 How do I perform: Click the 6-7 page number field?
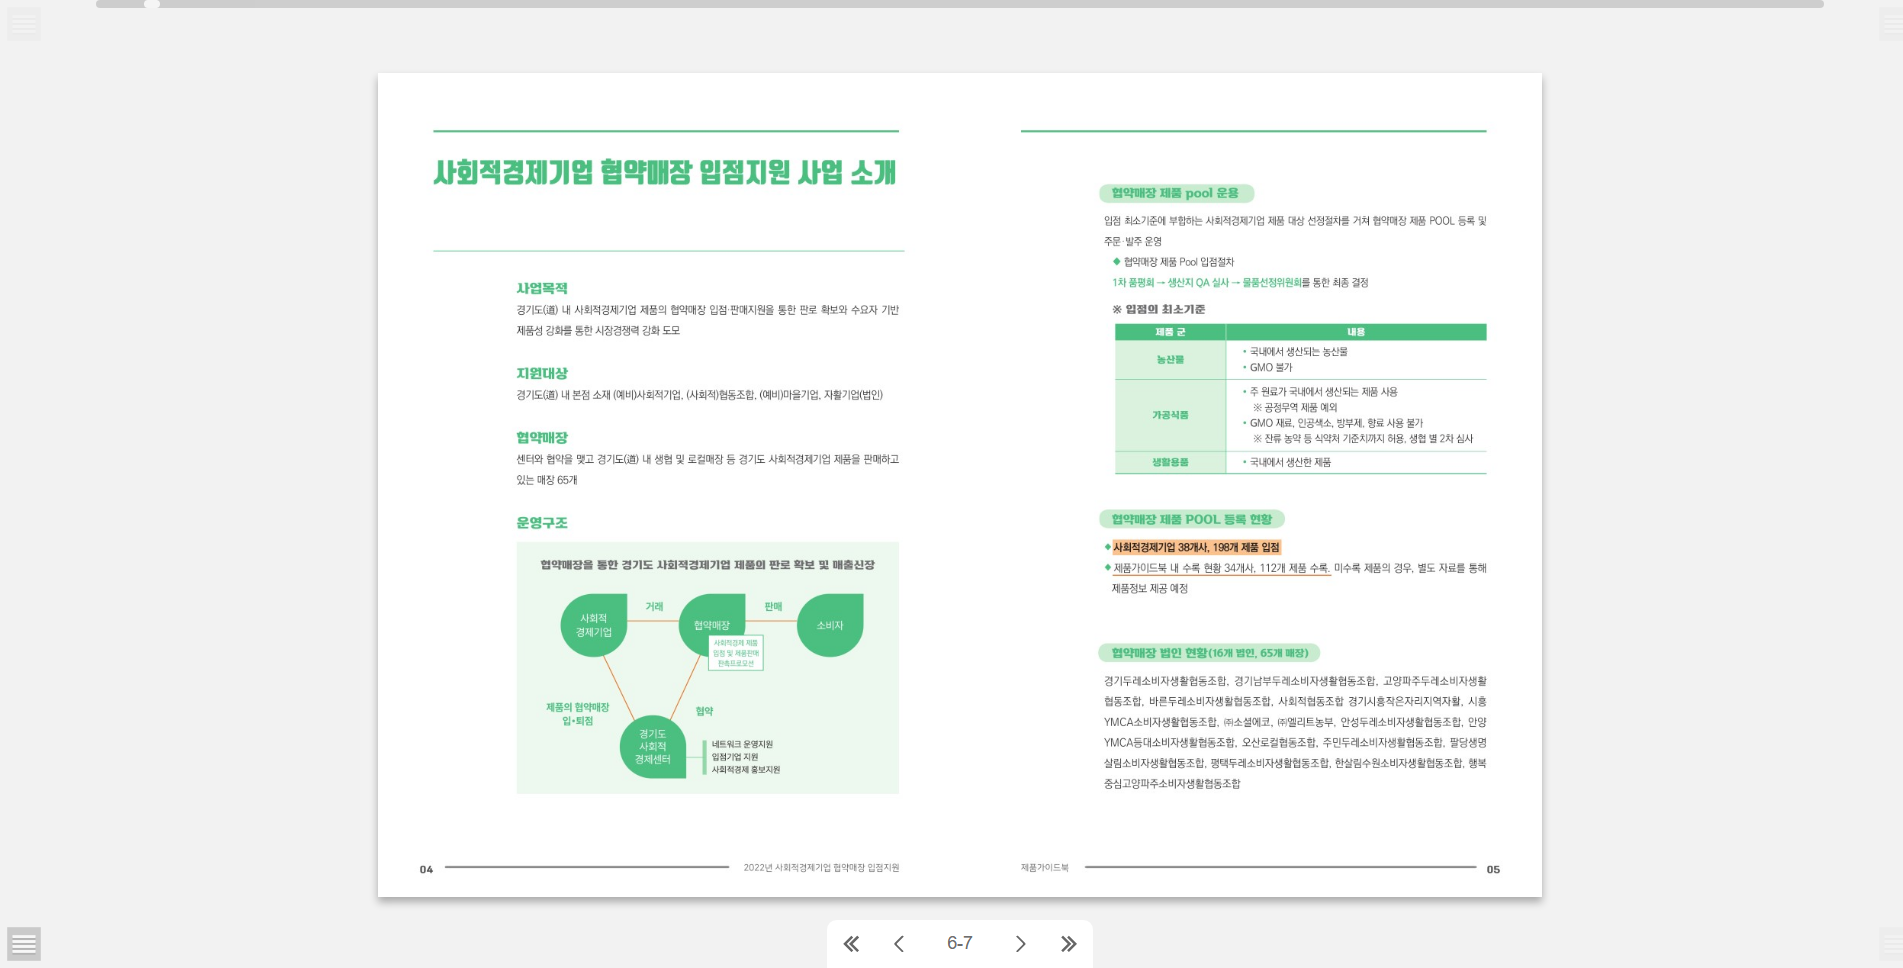[x=959, y=943]
